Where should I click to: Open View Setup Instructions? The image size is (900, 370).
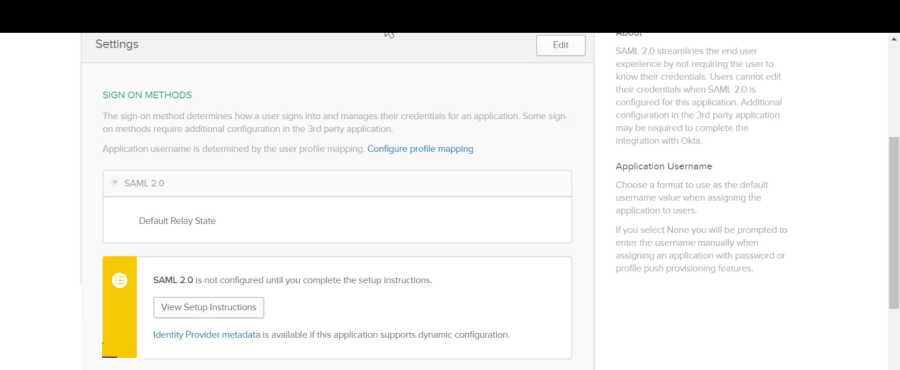pyautogui.click(x=208, y=307)
